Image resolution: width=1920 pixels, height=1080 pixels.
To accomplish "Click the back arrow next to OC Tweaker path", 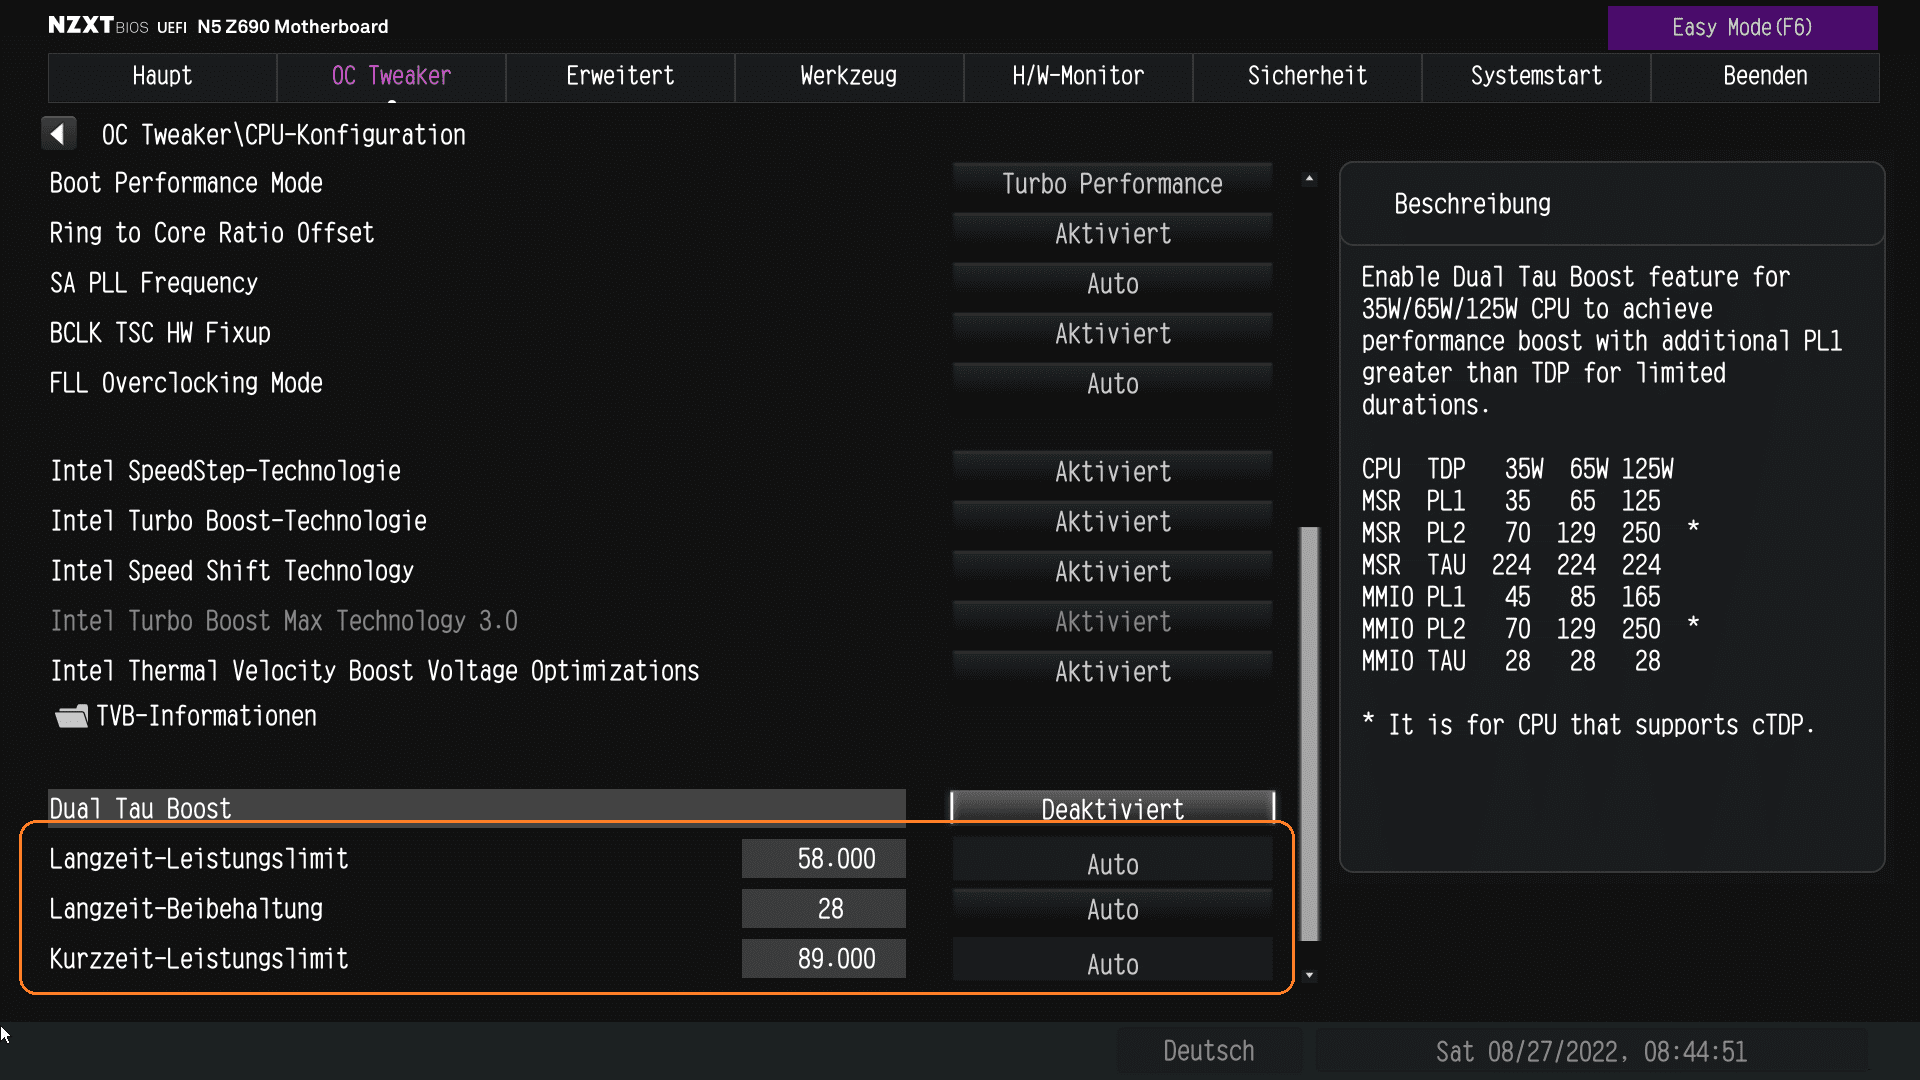I will click(58, 134).
